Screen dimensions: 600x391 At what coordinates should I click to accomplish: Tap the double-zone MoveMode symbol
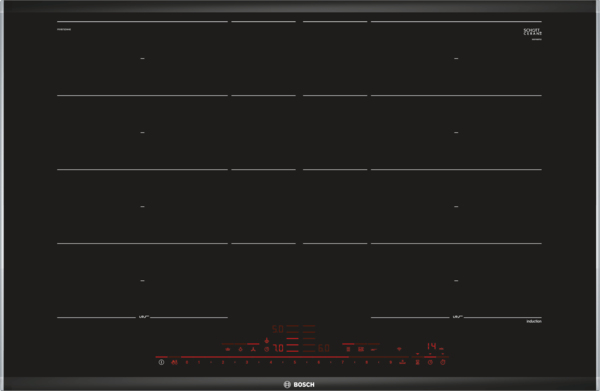(361, 349)
